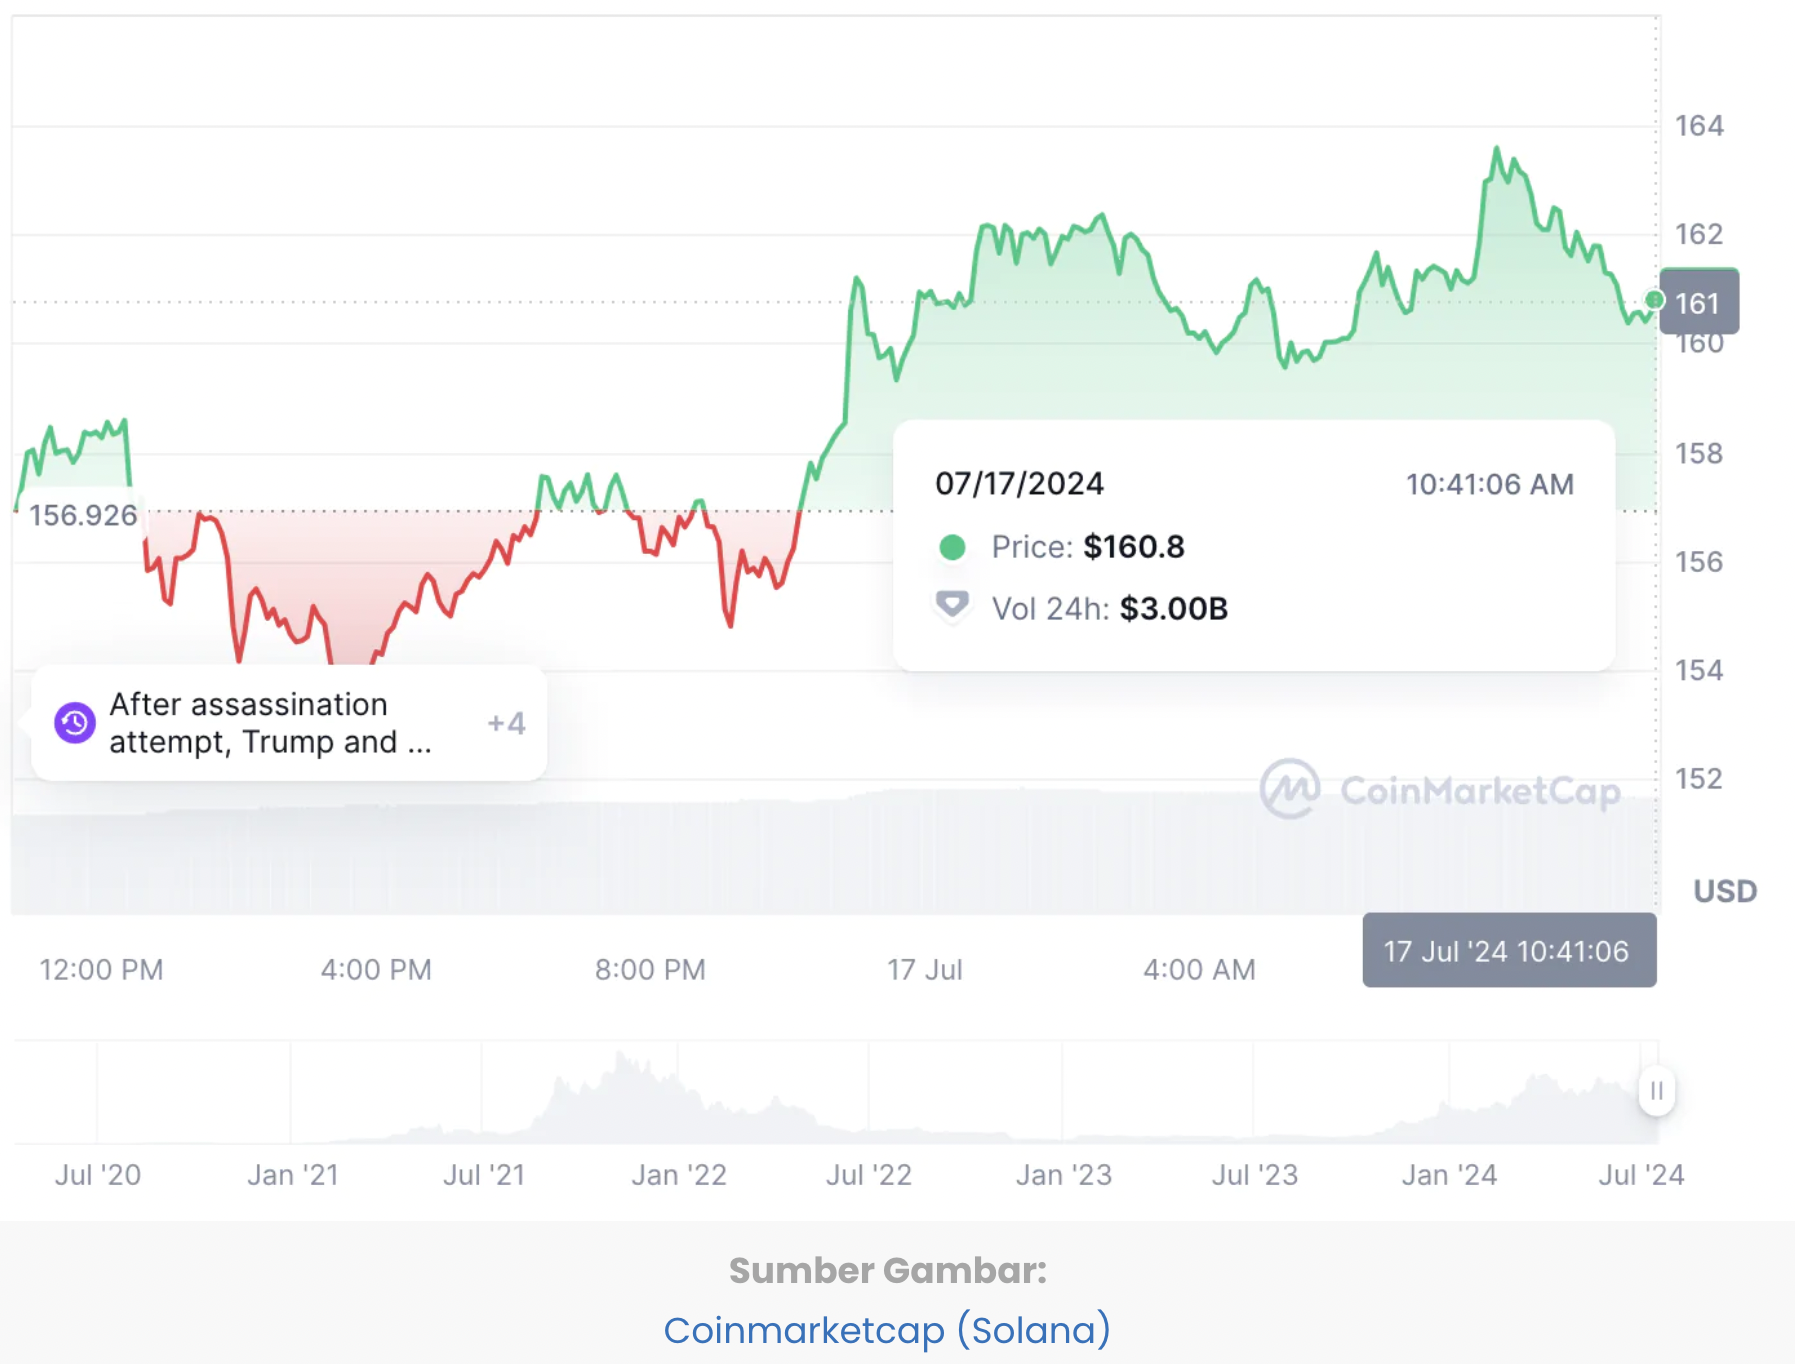Click the 8:00 PM time axis label
1795x1364 pixels.
pyautogui.click(x=650, y=969)
